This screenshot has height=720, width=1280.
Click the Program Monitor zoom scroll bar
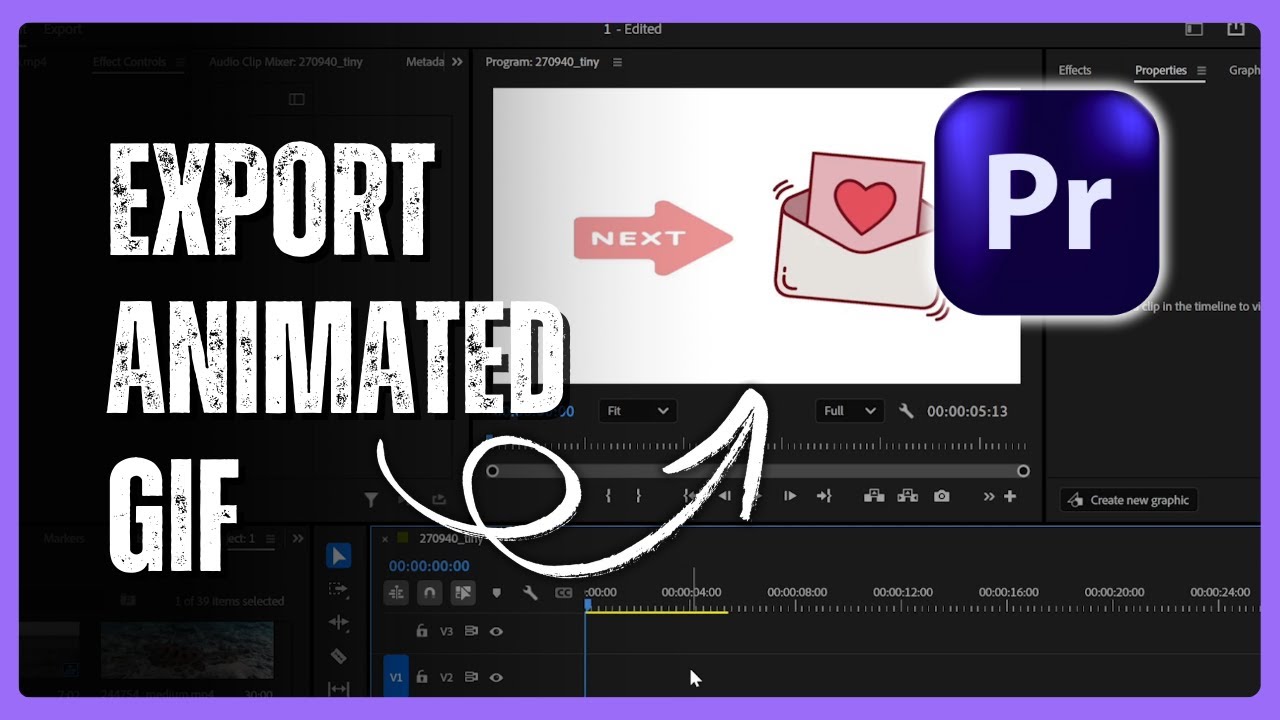[758, 470]
